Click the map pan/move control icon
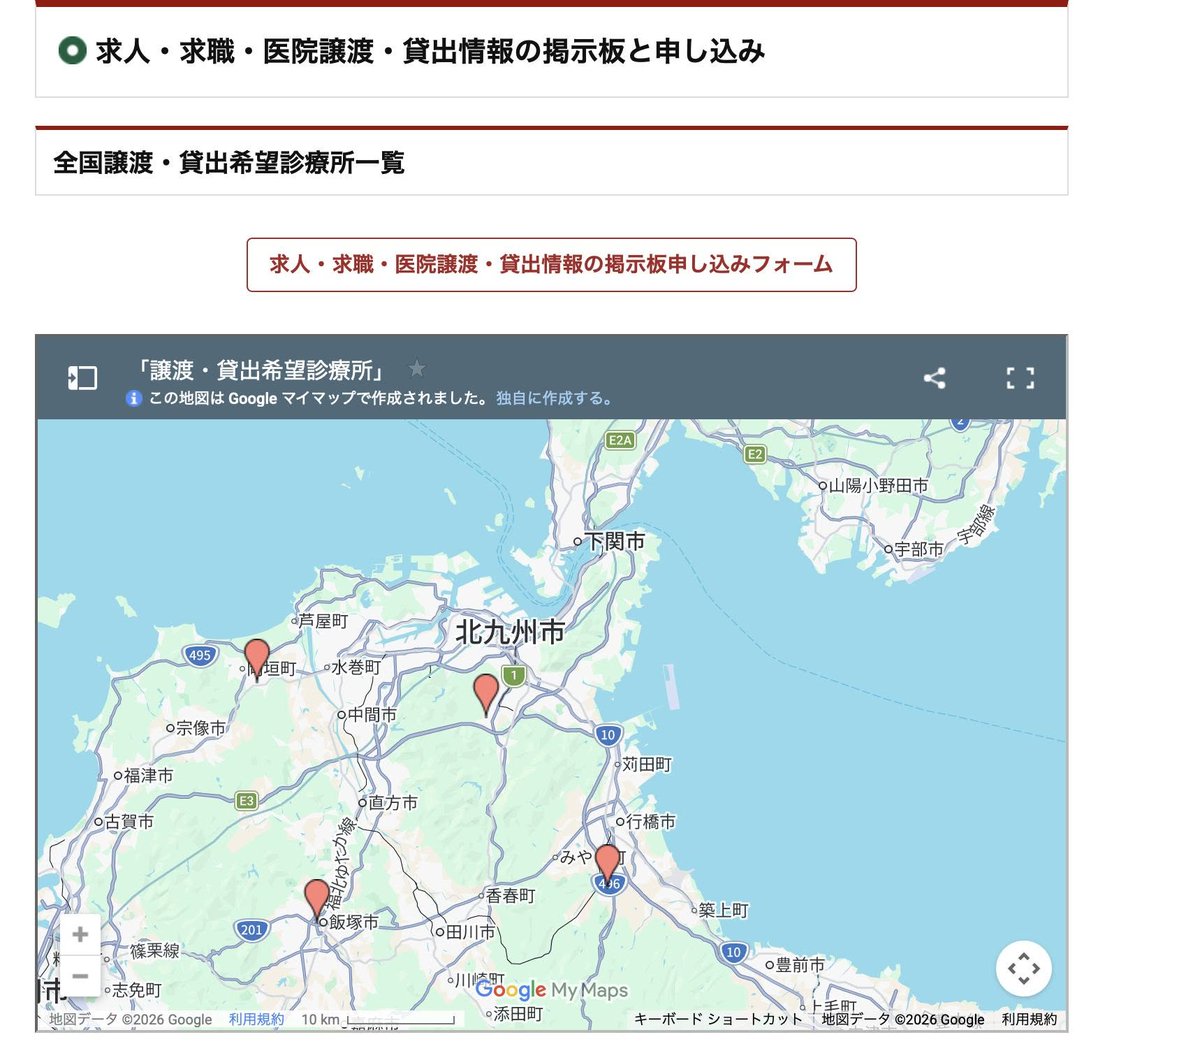This screenshot has width=1200, height=1058. (x=1023, y=968)
